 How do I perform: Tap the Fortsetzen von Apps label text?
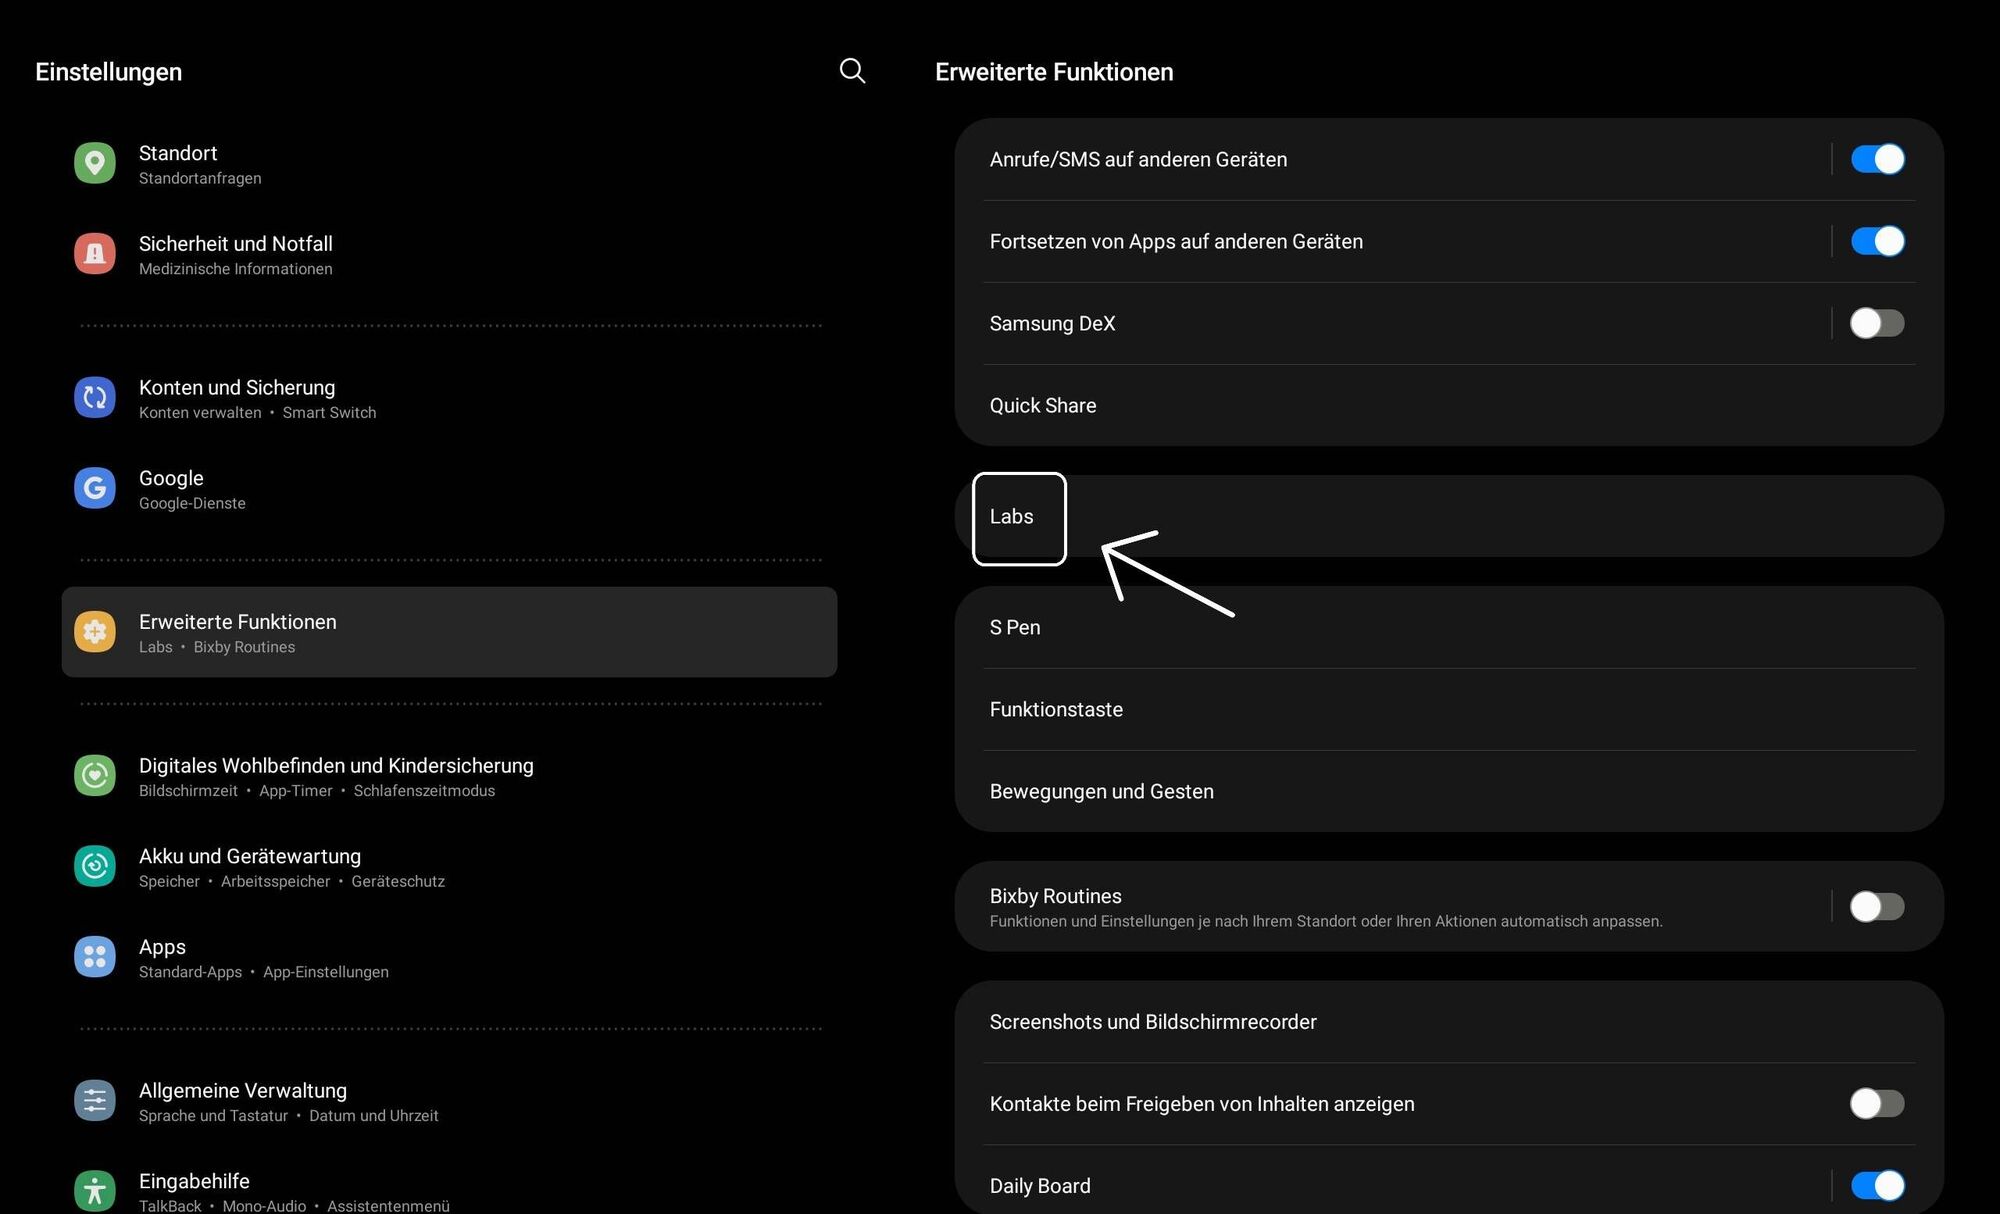point(1176,241)
